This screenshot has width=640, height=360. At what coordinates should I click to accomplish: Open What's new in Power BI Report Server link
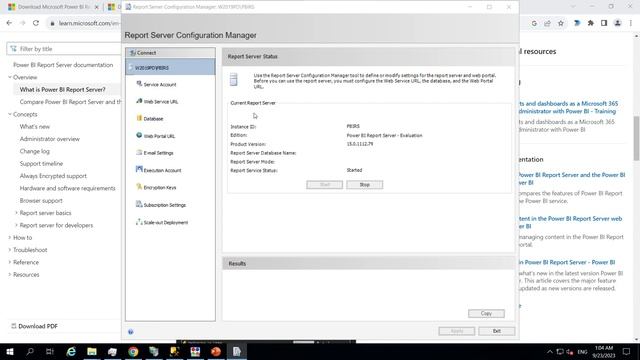(567, 262)
